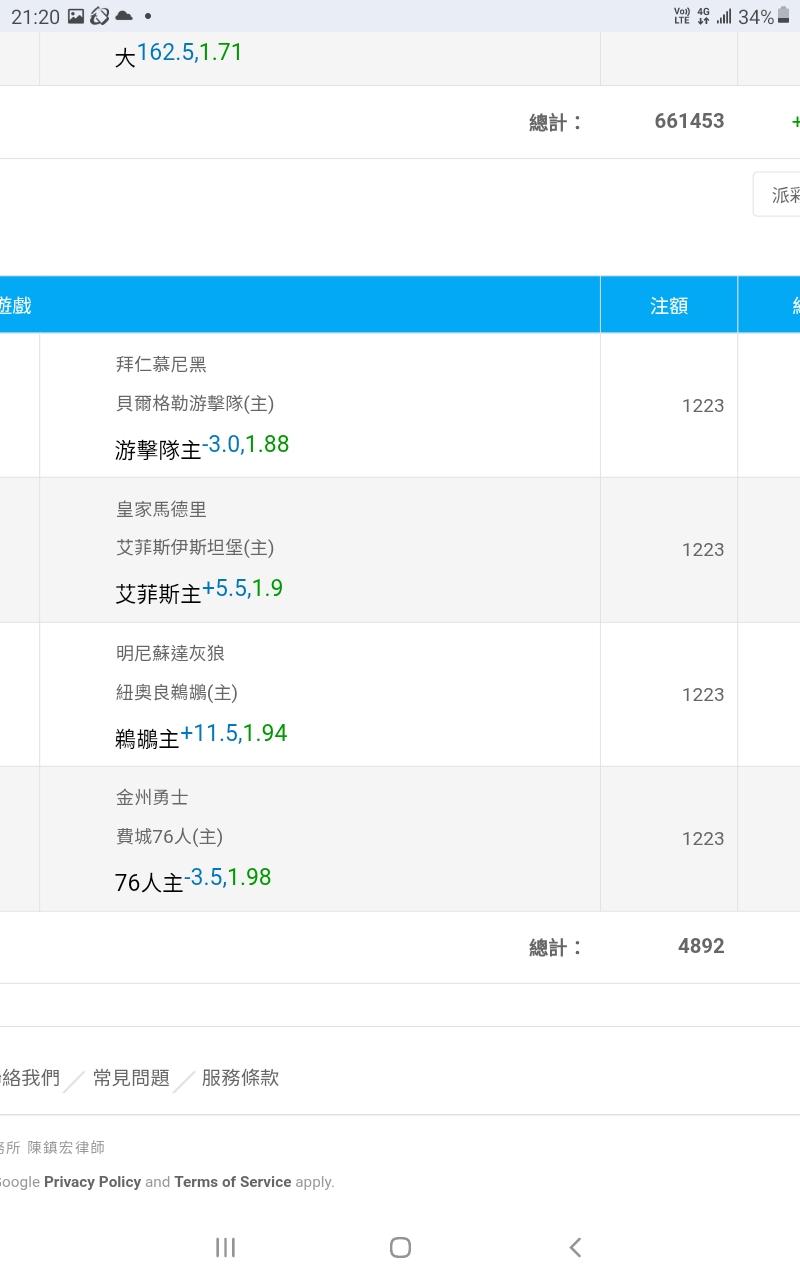The height and width of the screenshot is (1280, 800).
Task: Select the 鵜鶘主 +11.5,1.94 bet line
Action: click(x=201, y=736)
